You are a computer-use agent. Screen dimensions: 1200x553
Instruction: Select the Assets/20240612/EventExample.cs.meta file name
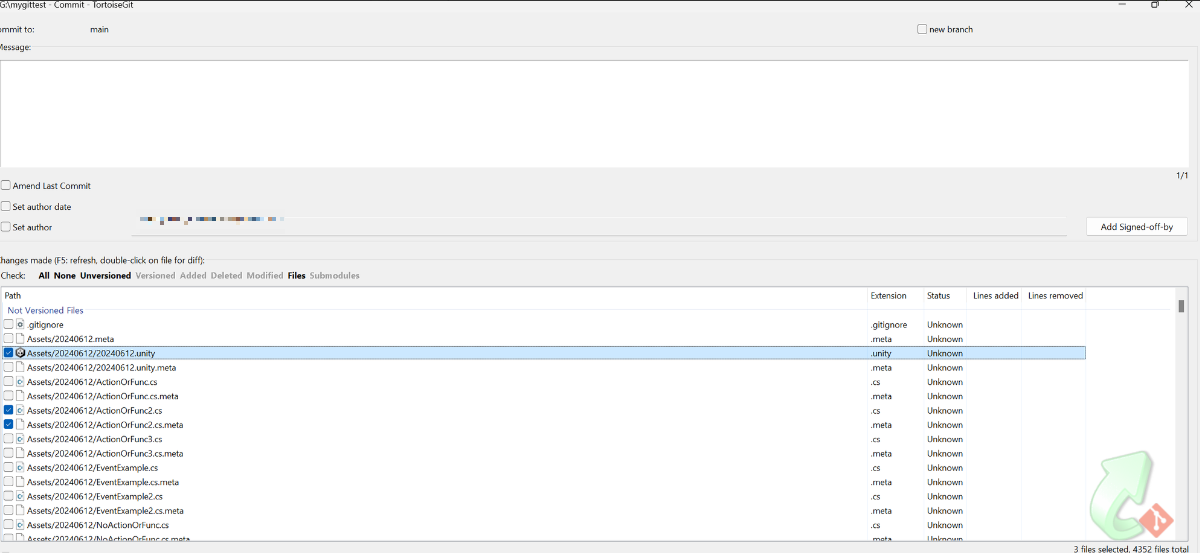click(x=103, y=482)
